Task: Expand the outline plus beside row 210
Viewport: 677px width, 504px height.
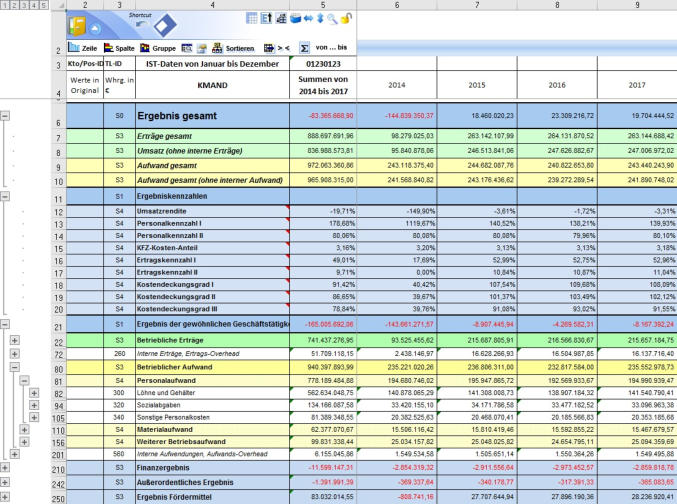Action: click(x=5, y=467)
